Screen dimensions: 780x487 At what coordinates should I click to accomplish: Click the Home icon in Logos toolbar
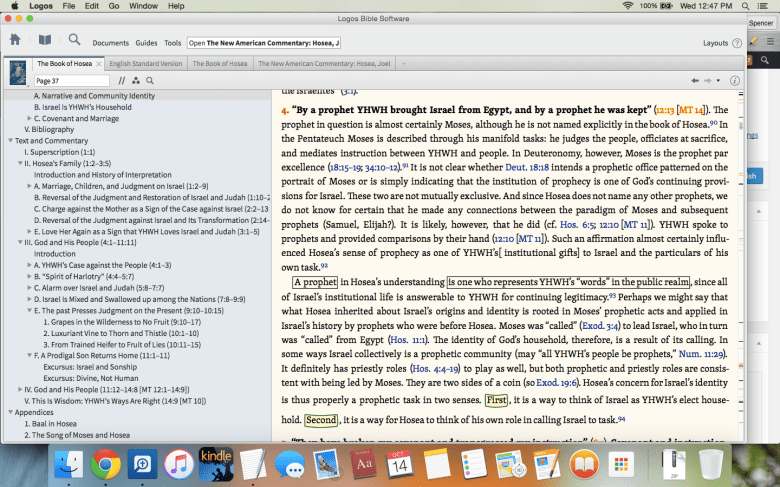15,41
